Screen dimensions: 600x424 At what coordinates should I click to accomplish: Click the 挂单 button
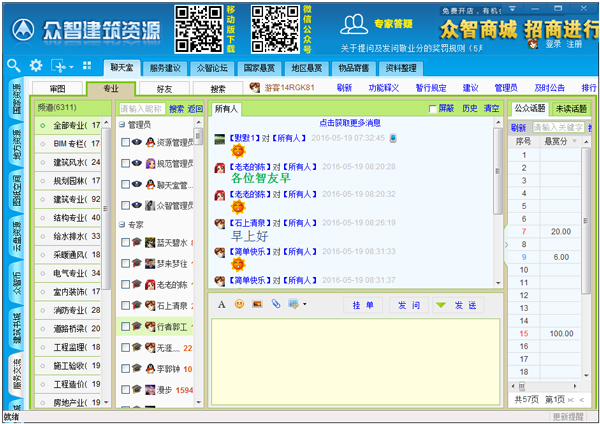tap(363, 305)
